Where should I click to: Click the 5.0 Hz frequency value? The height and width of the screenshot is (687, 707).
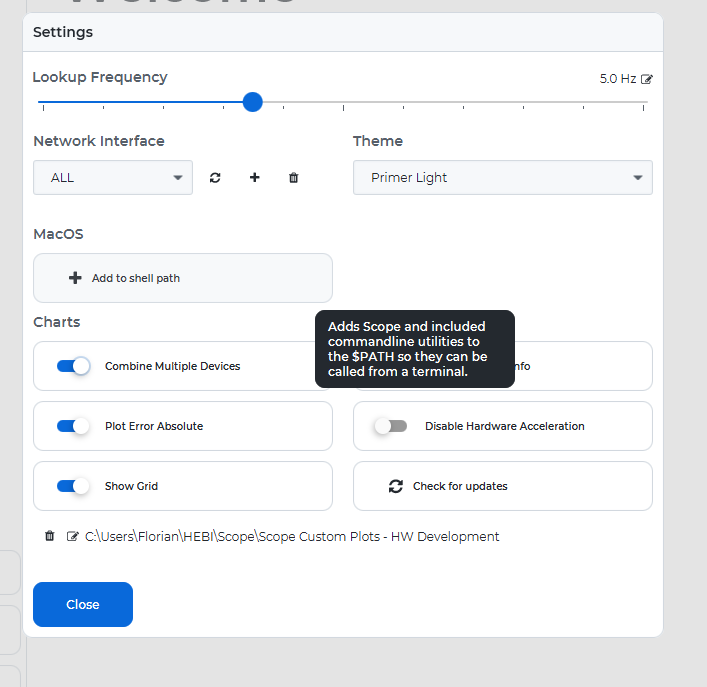[x=617, y=79]
